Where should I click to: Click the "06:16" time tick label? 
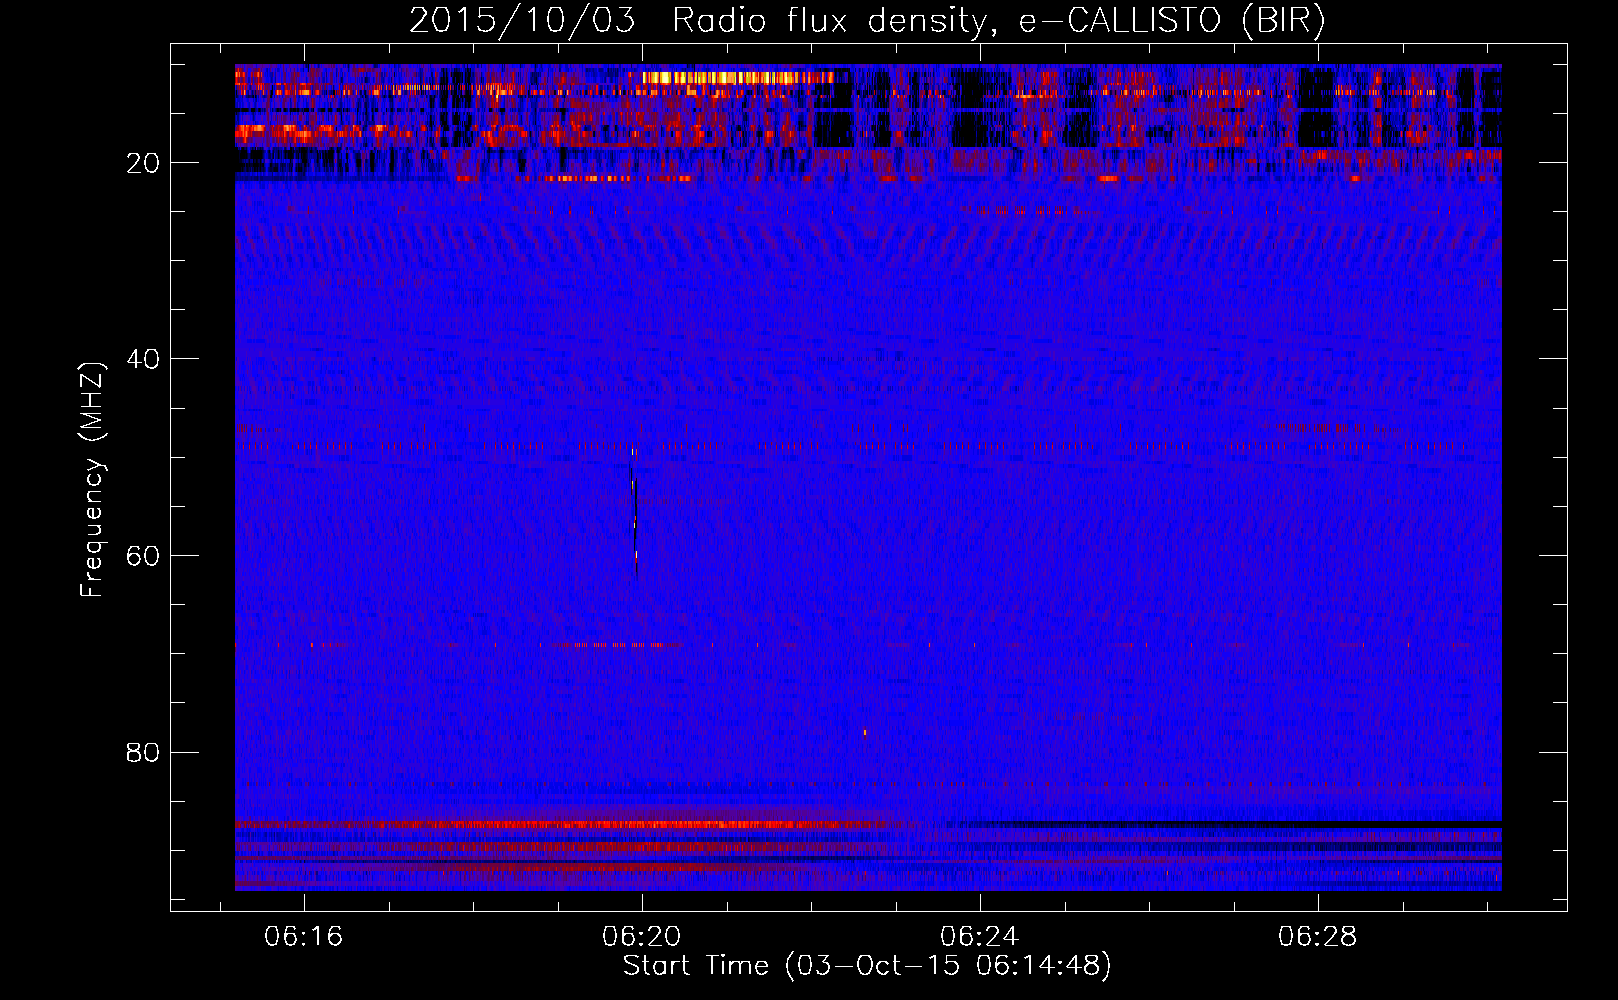(303, 936)
